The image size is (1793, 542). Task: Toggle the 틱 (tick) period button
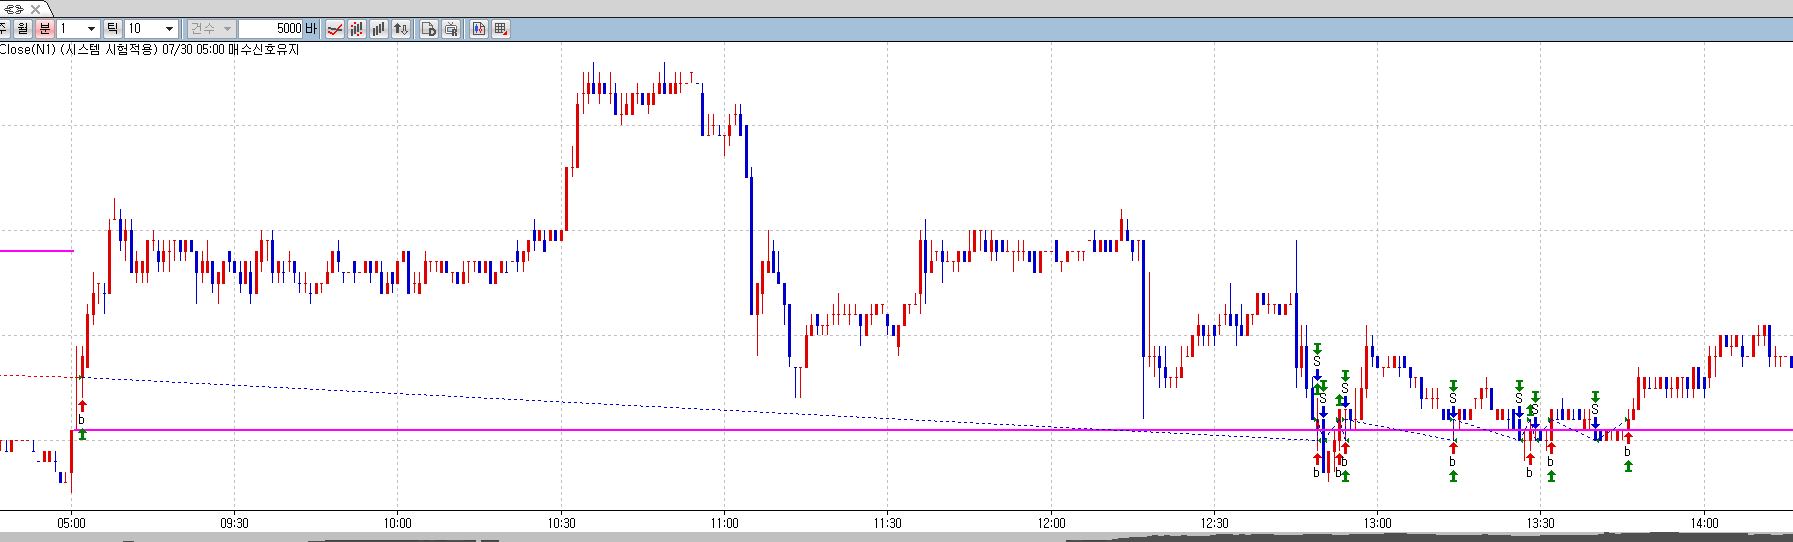tap(112, 29)
